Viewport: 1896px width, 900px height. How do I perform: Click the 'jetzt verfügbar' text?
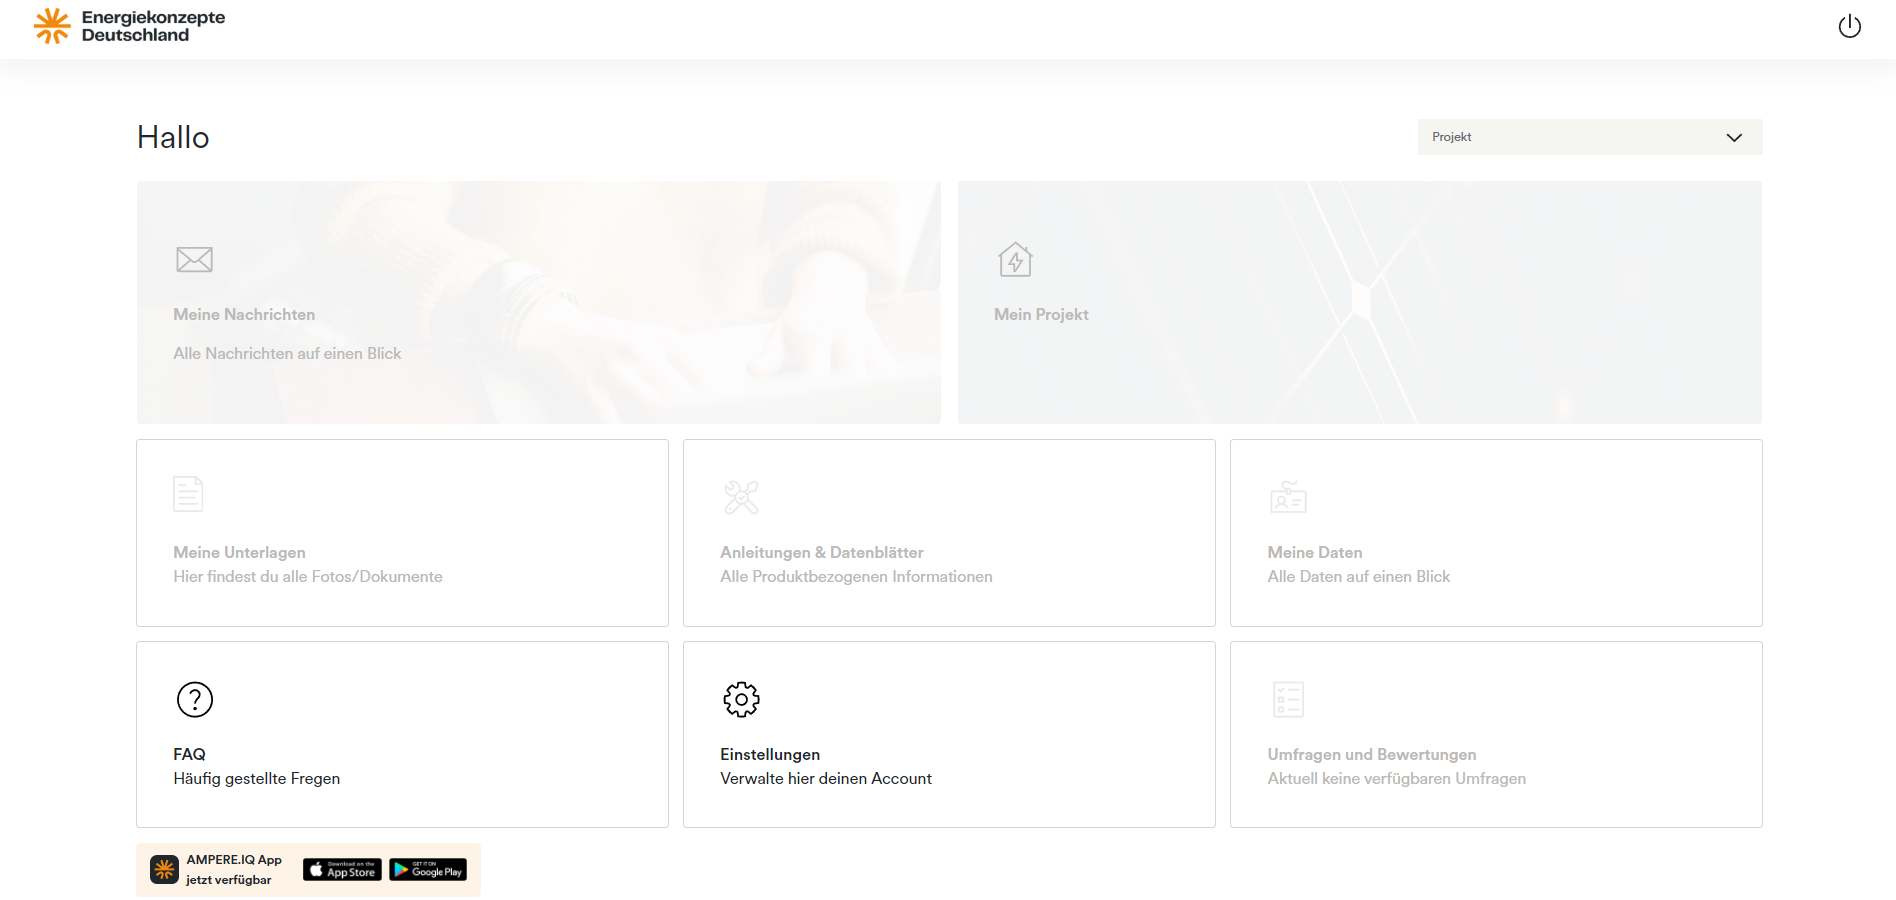228,880
